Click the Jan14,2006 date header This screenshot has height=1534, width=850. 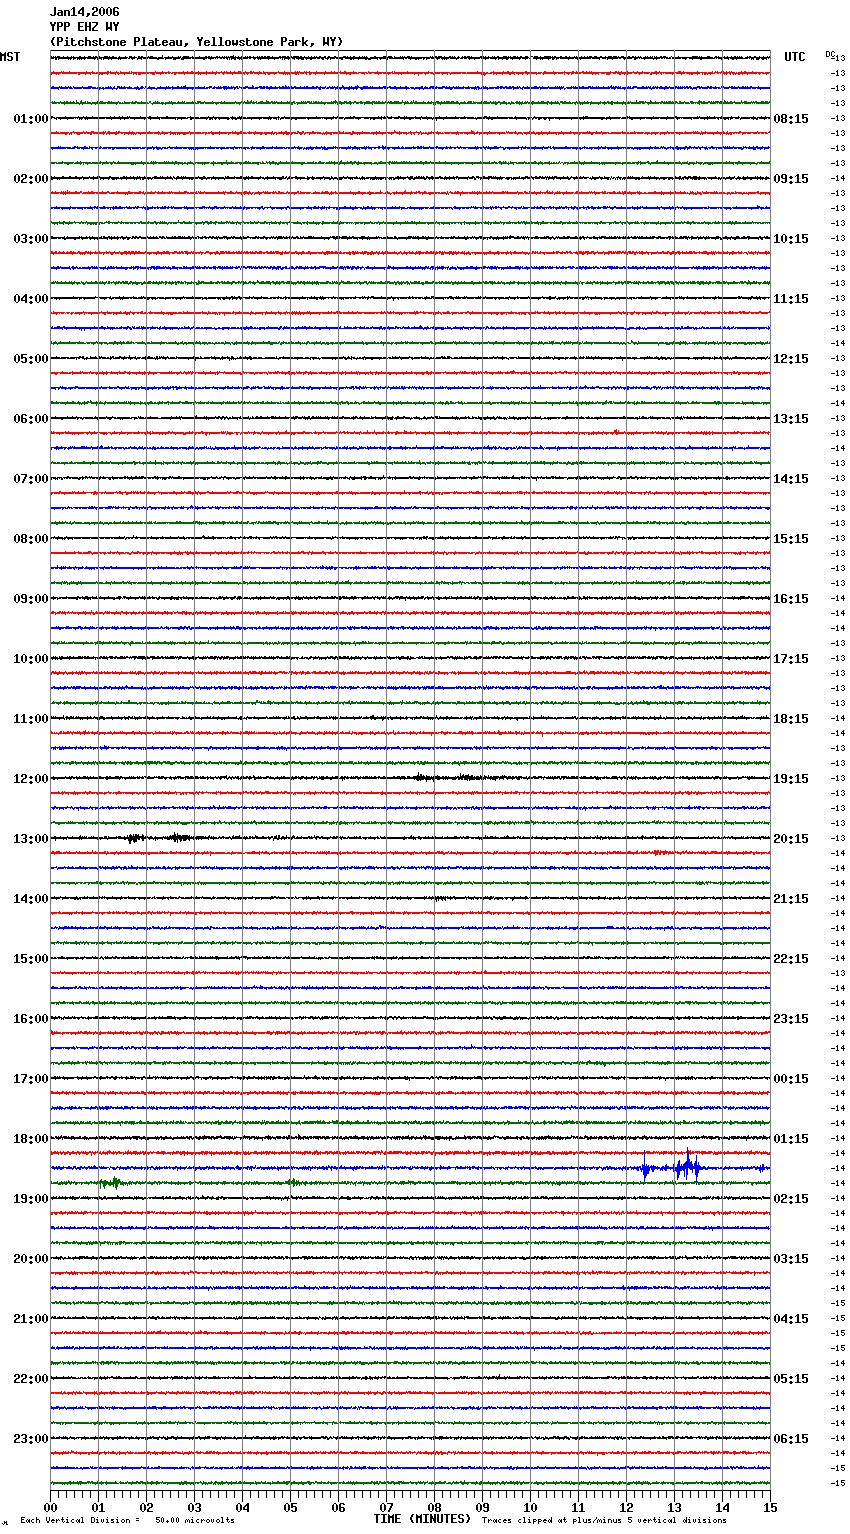click(84, 12)
